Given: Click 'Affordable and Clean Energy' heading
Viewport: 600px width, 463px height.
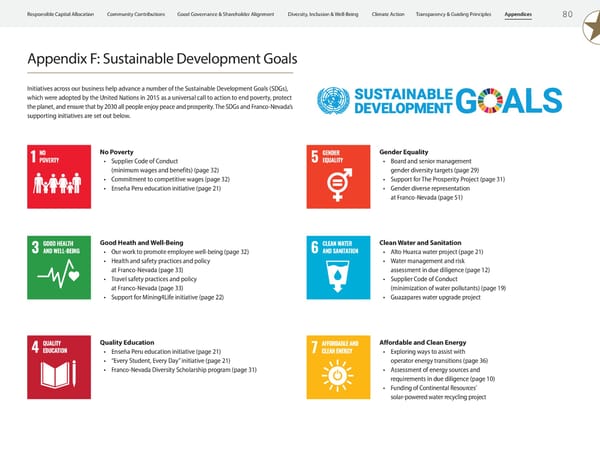Looking at the screenshot, I should point(422,342).
